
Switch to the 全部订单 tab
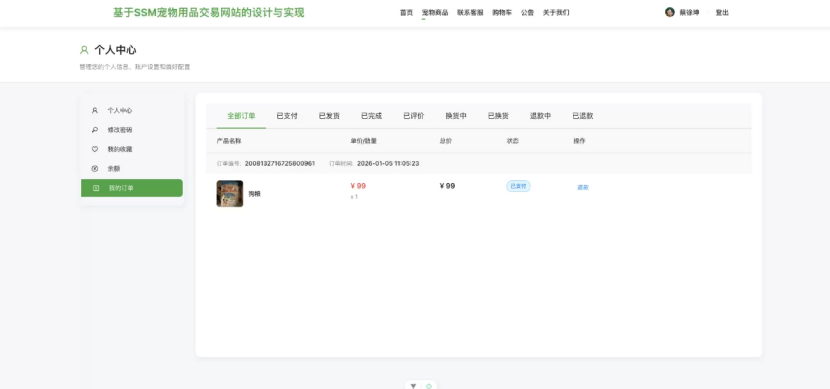click(241, 116)
